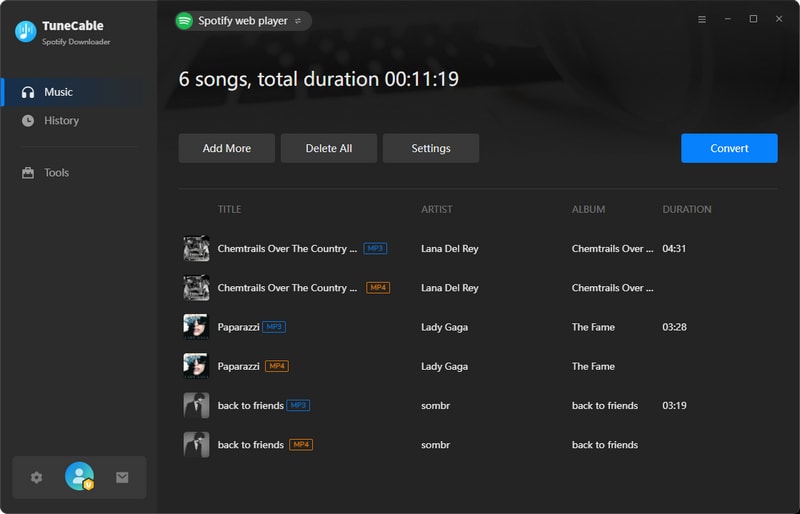800x514 pixels.
Task: Click album art of back to friends MP3 row
Action: 196,405
